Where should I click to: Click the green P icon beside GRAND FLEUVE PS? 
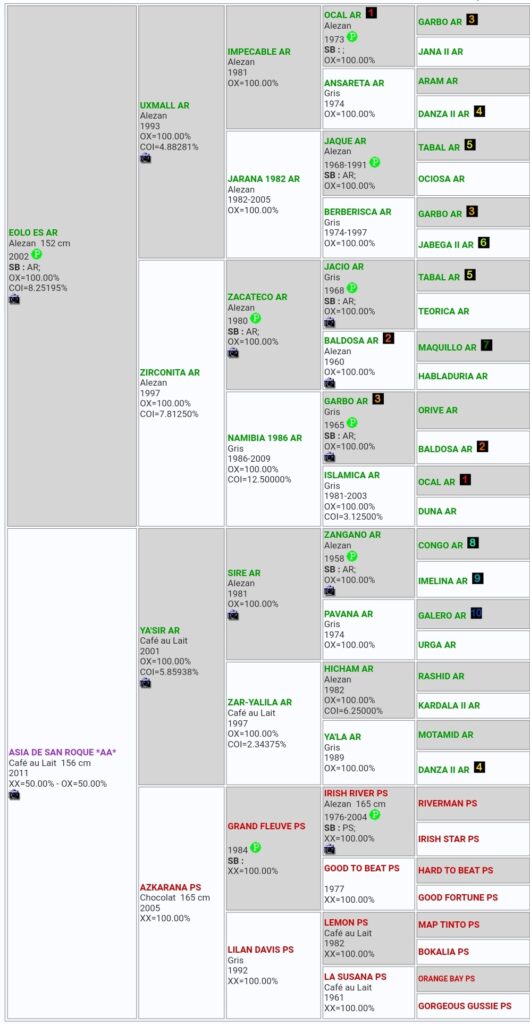tap(256, 848)
